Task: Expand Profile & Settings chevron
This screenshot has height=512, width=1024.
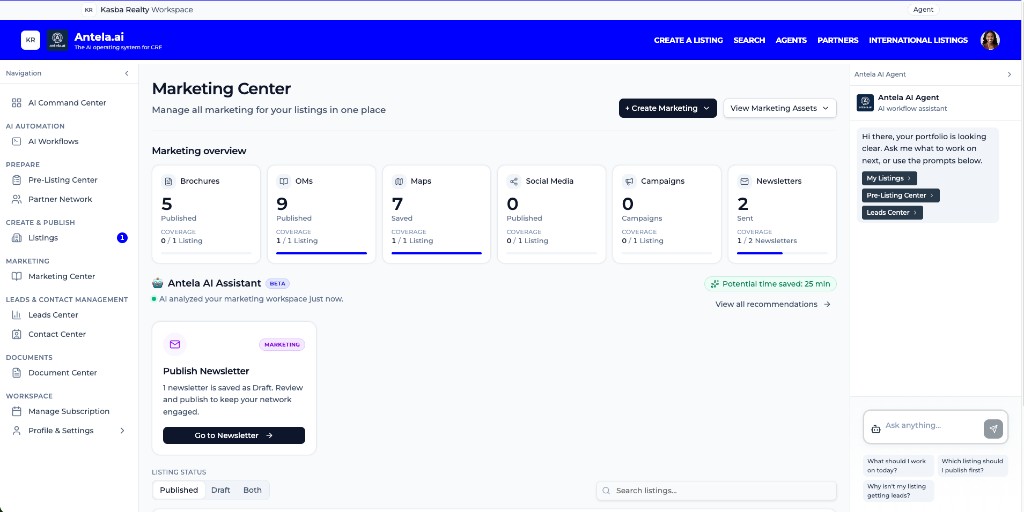Action: 122,430
